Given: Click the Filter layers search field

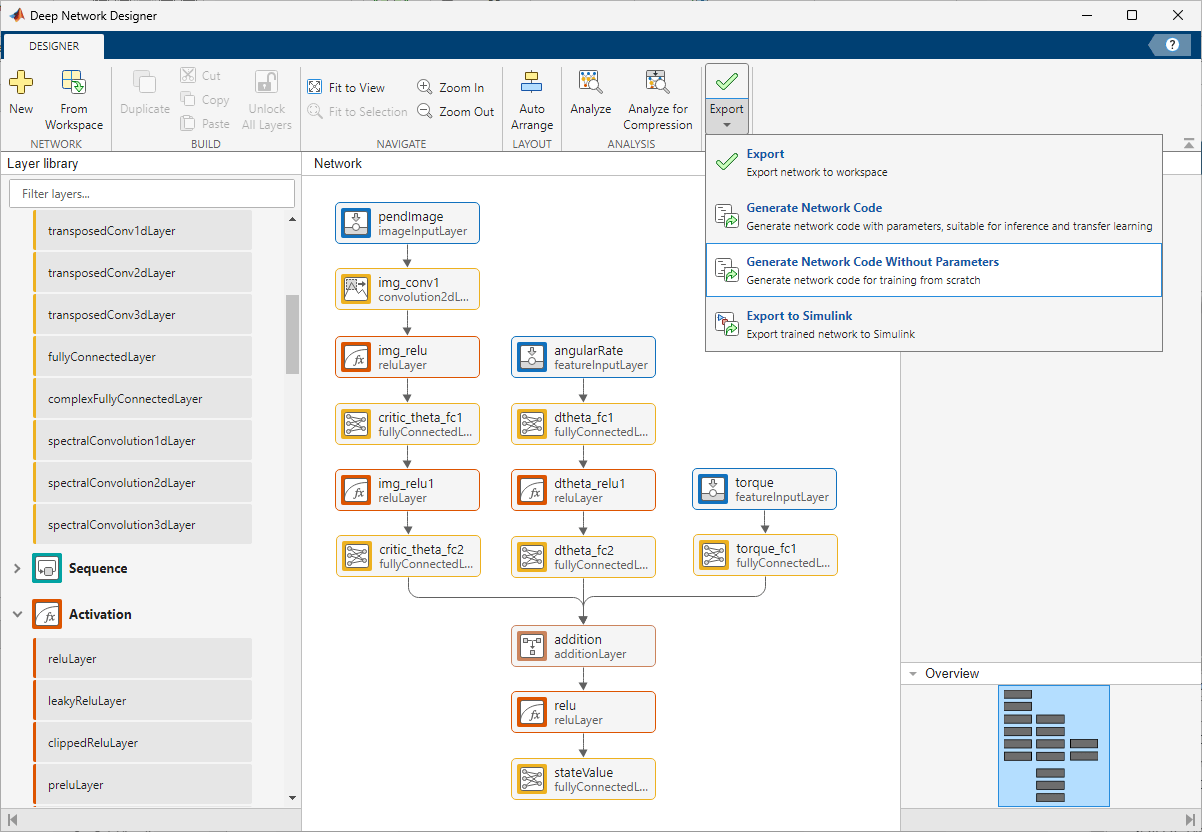Looking at the screenshot, I should coord(152,193).
